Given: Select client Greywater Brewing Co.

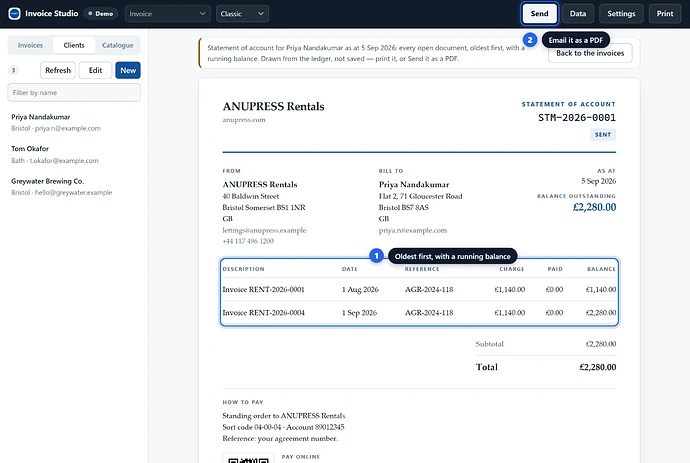Looking at the screenshot, I should click(74, 187).
